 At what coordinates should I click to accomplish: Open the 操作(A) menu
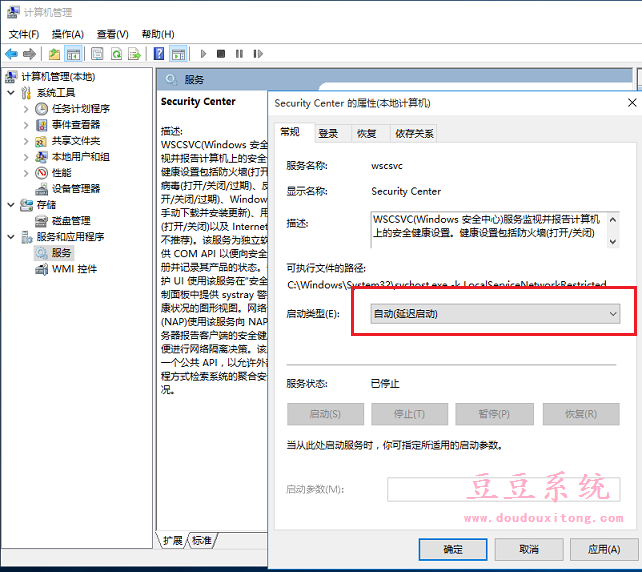point(68,34)
